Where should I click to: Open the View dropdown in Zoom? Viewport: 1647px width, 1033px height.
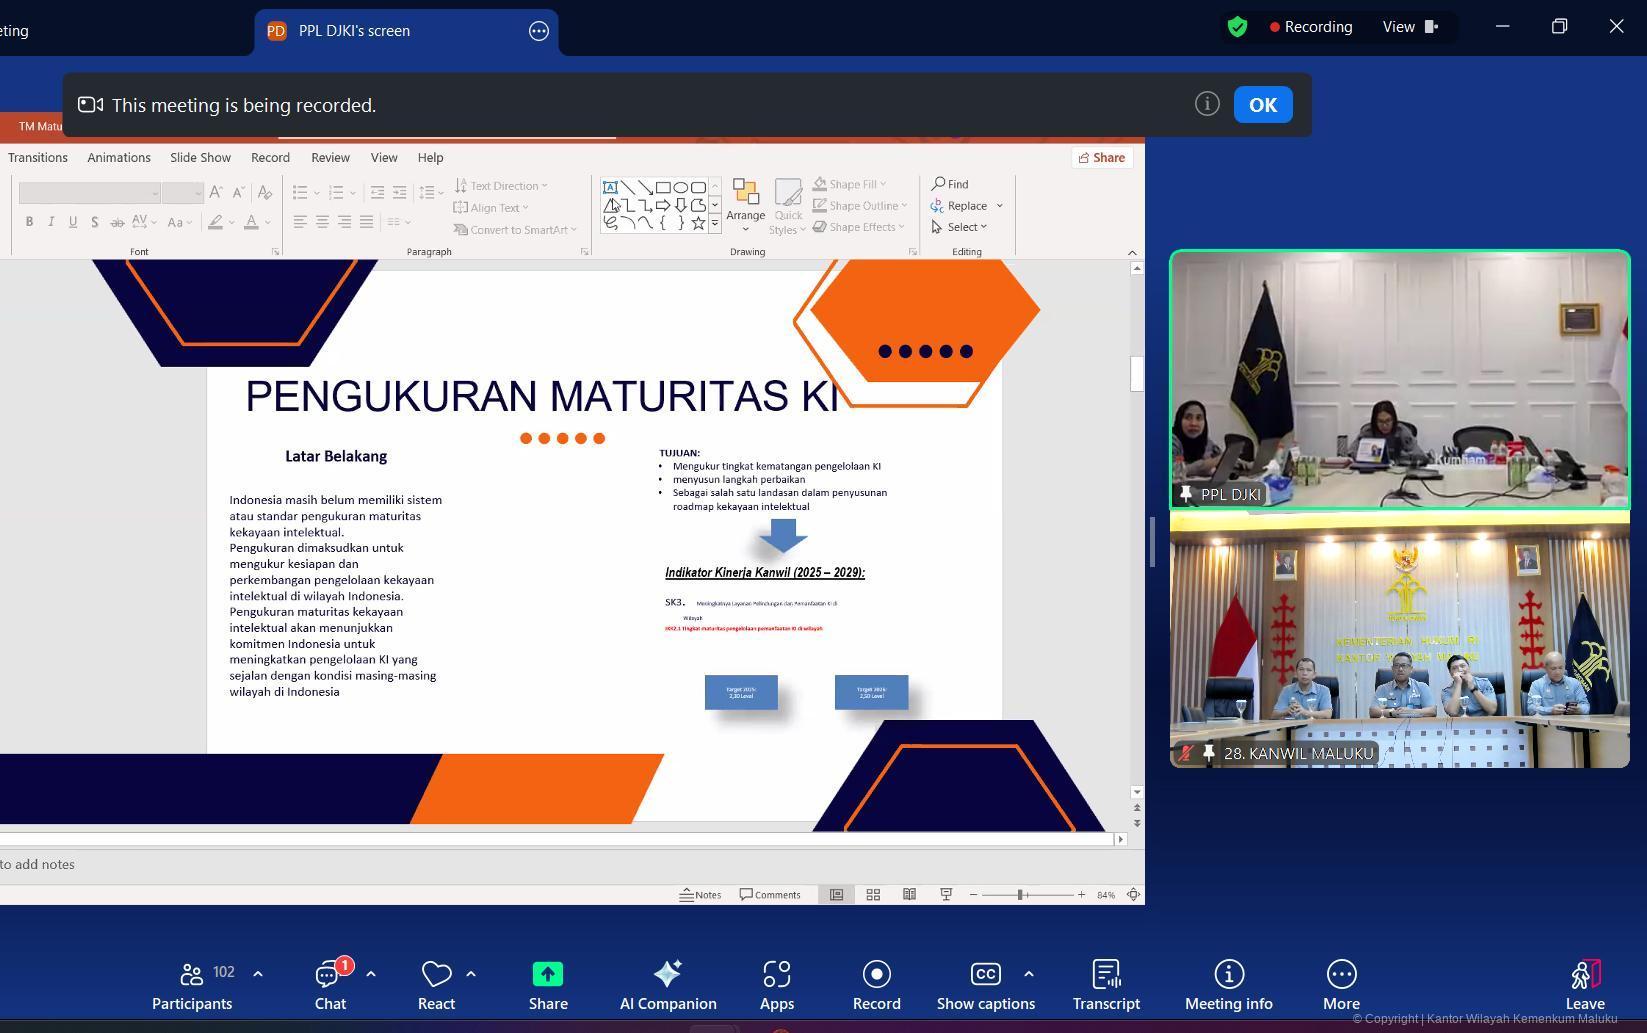(1410, 27)
